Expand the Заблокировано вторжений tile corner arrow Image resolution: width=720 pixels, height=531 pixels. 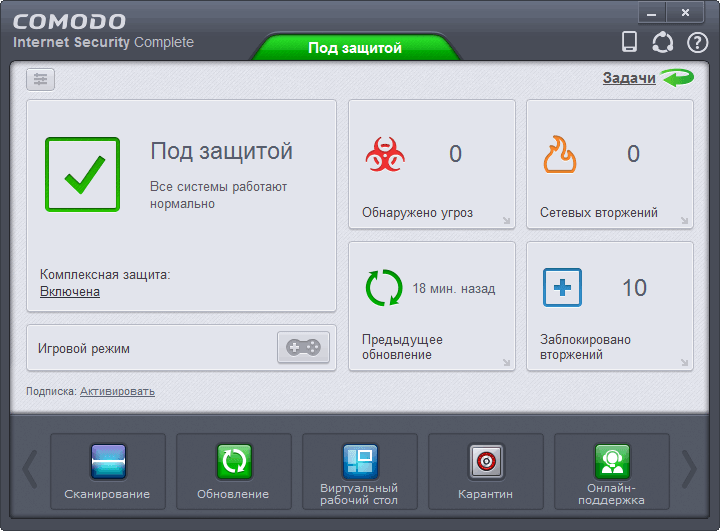click(x=684, y=362)
